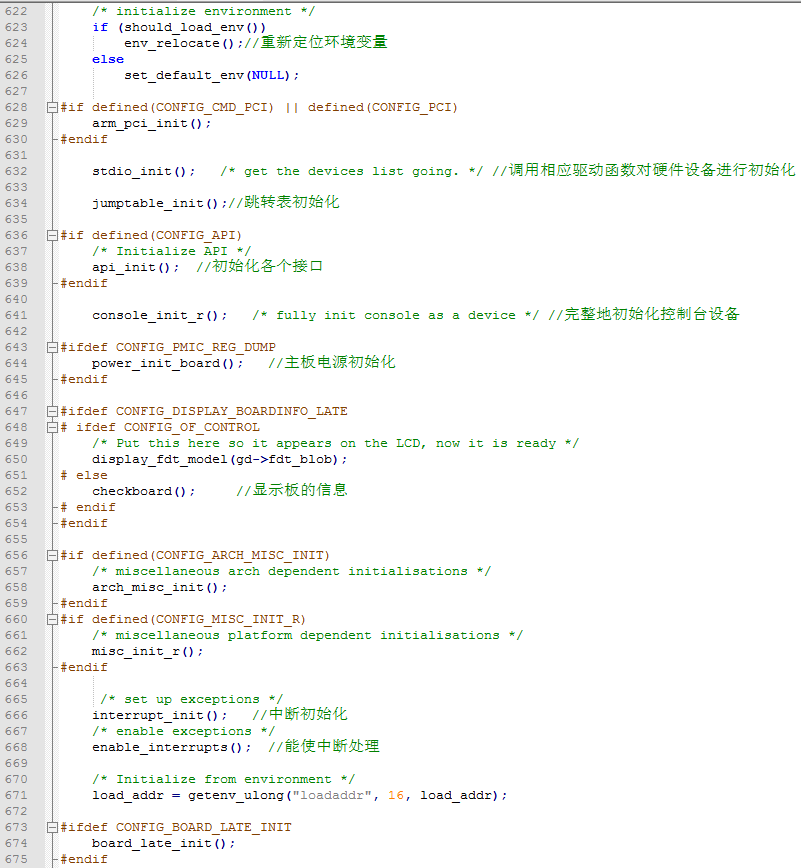Click the //显示板的信息 comment
This screenshot has height=868, width=801.
[x=291, y=490]
